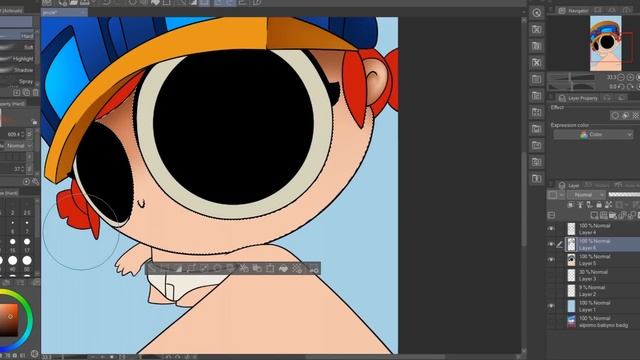Image resolution: width=640 pixels, height=360 pixels.
Task: Transfer to lower layer icon
Action: pos(621,215)
